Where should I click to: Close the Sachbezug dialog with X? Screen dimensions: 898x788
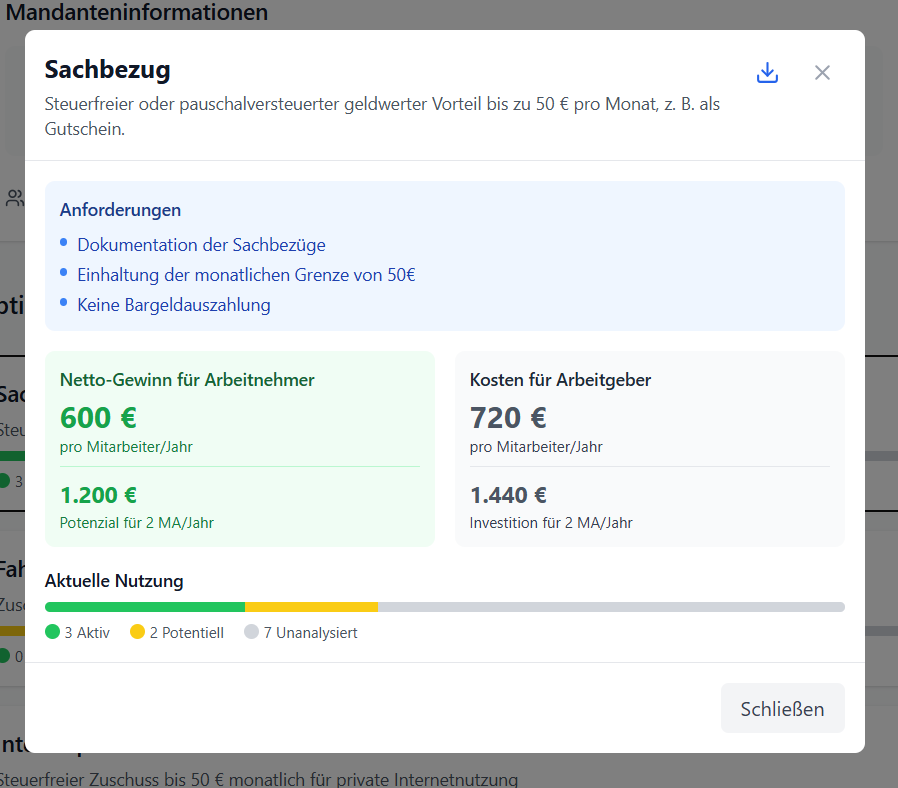coord(822,73)
